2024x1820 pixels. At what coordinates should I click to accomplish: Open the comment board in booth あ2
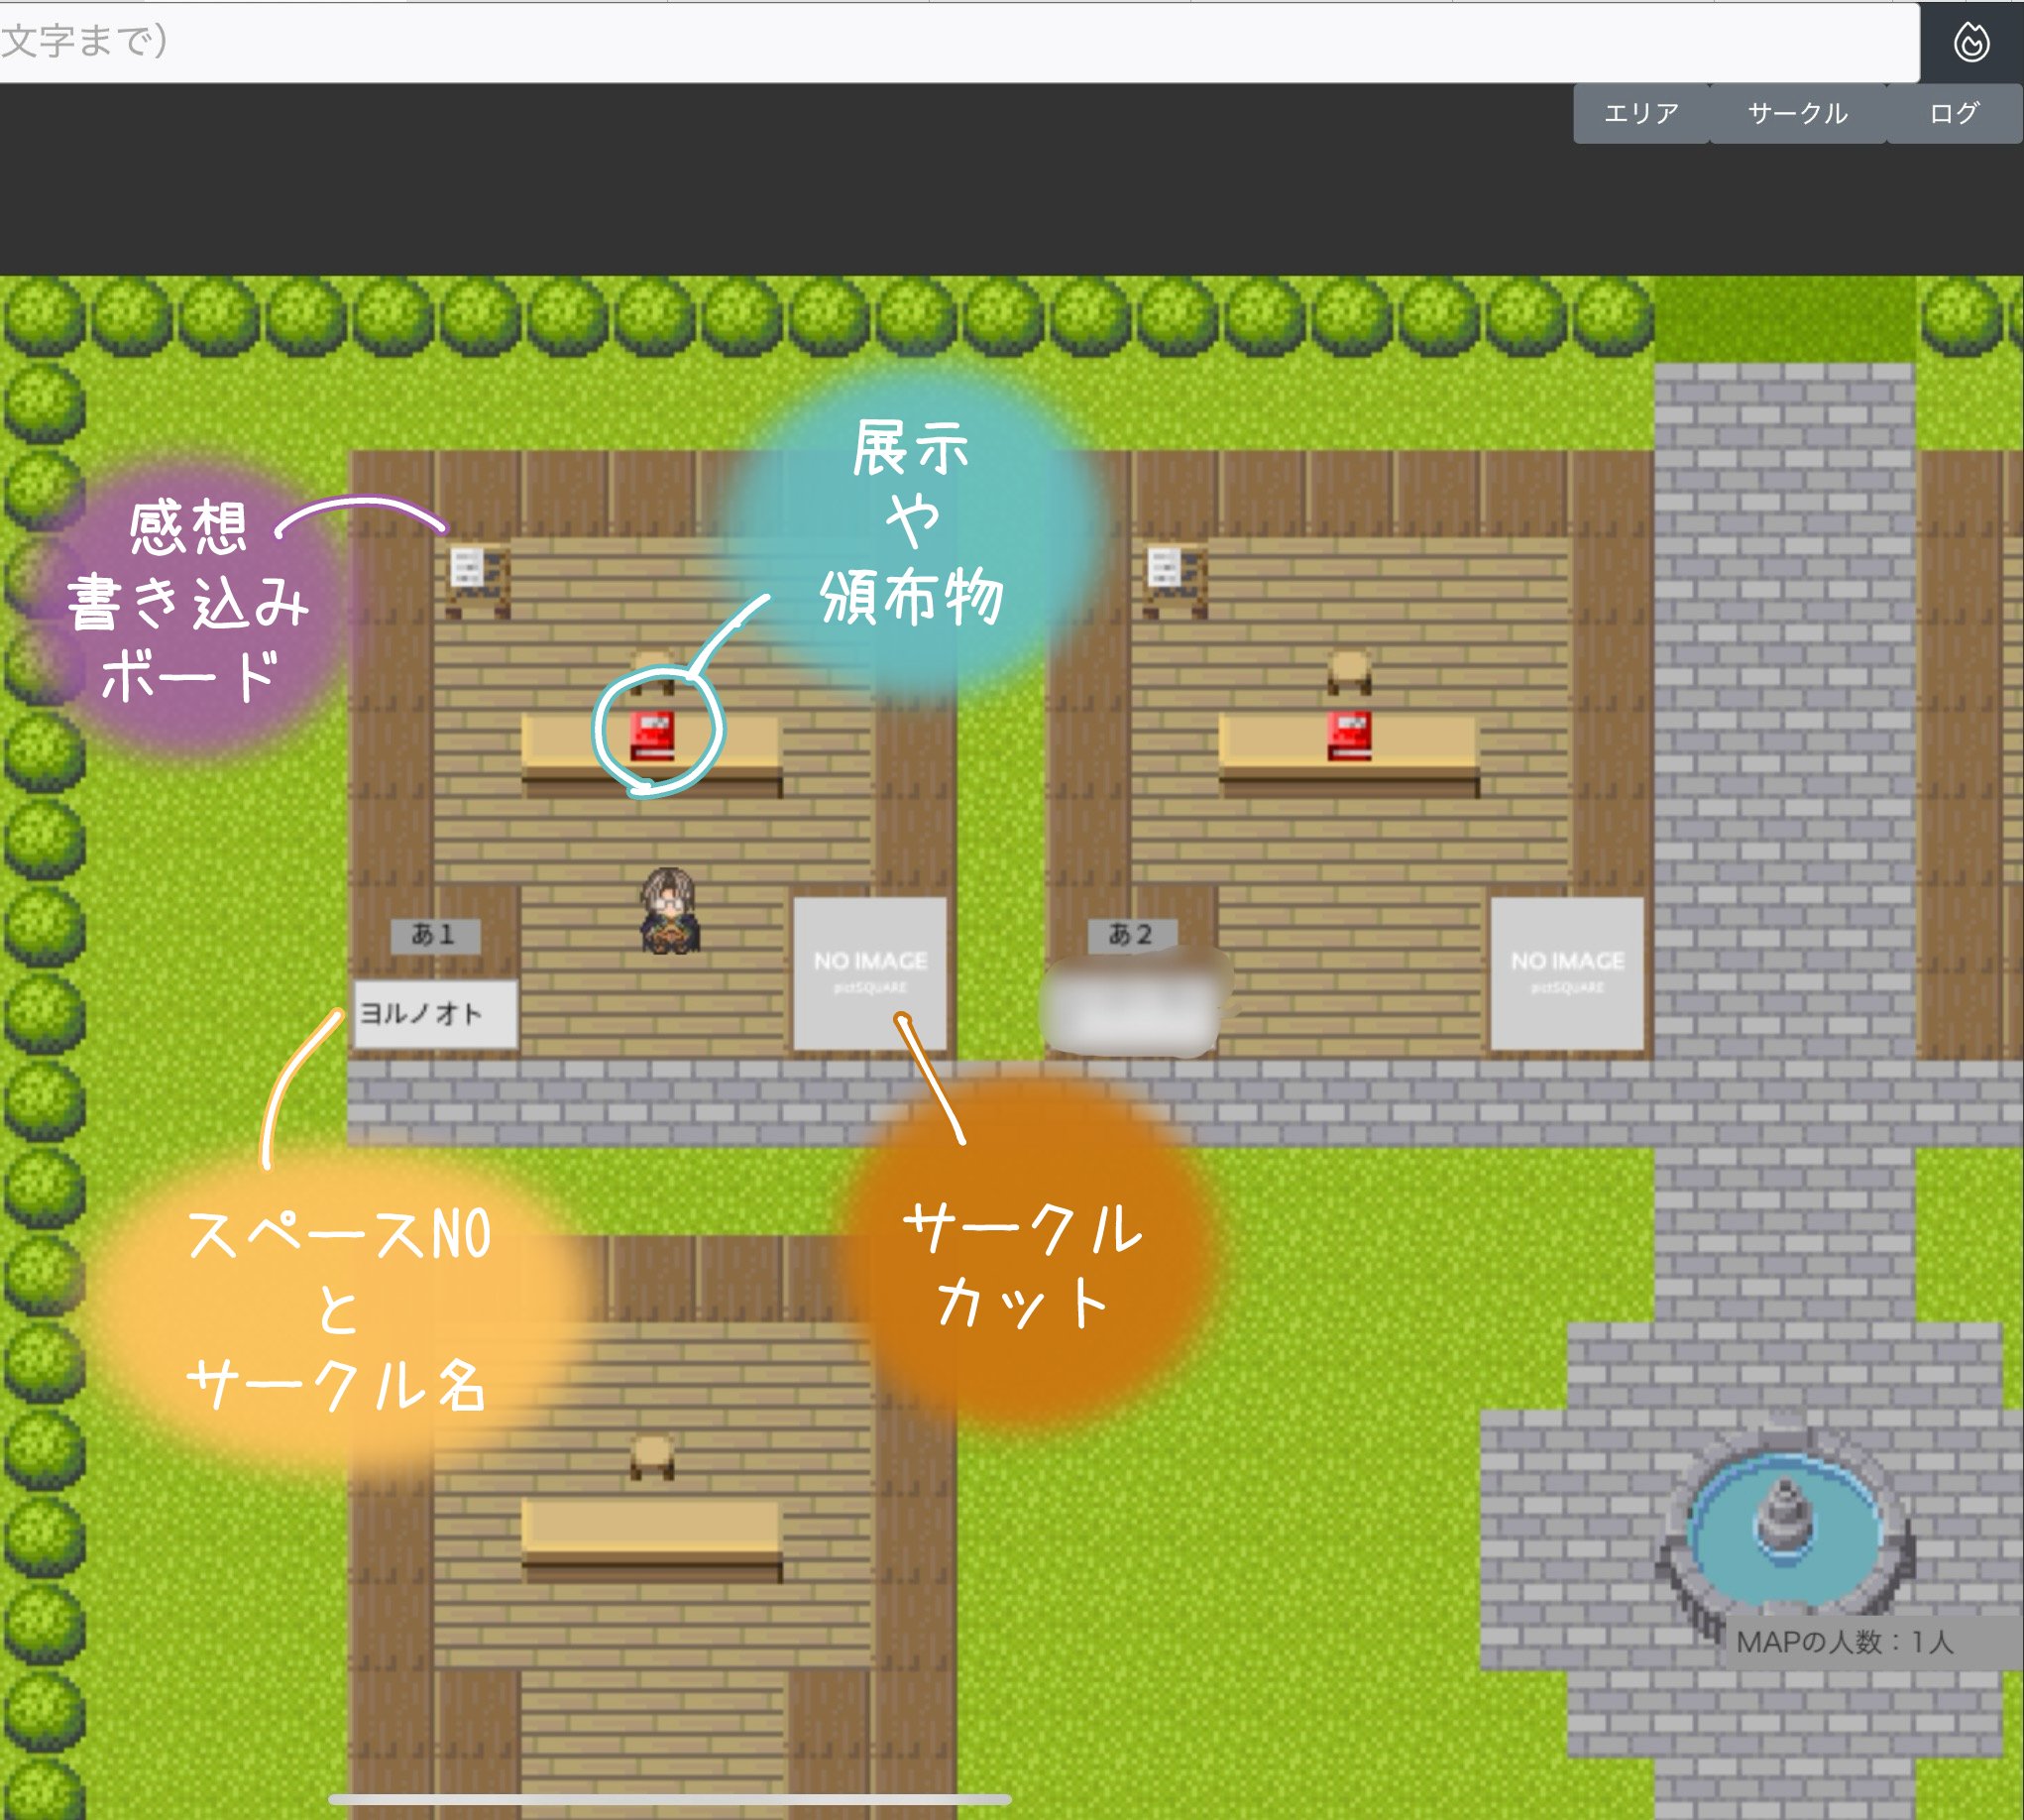coord(1175,579)
